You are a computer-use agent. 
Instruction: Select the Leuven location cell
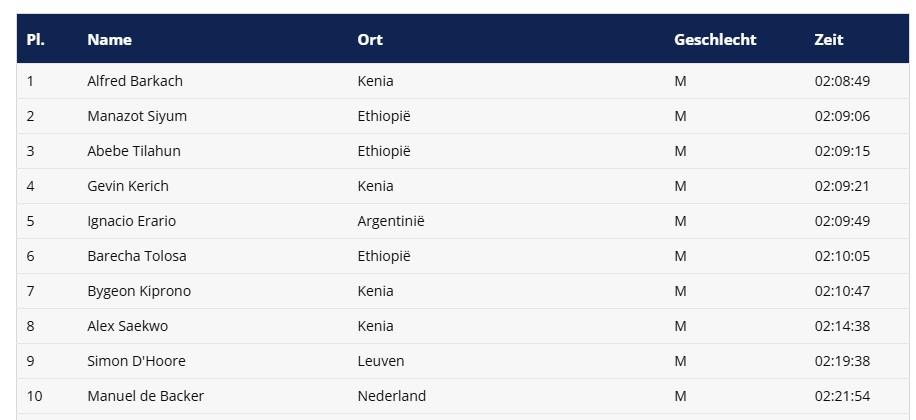point(381,361)
